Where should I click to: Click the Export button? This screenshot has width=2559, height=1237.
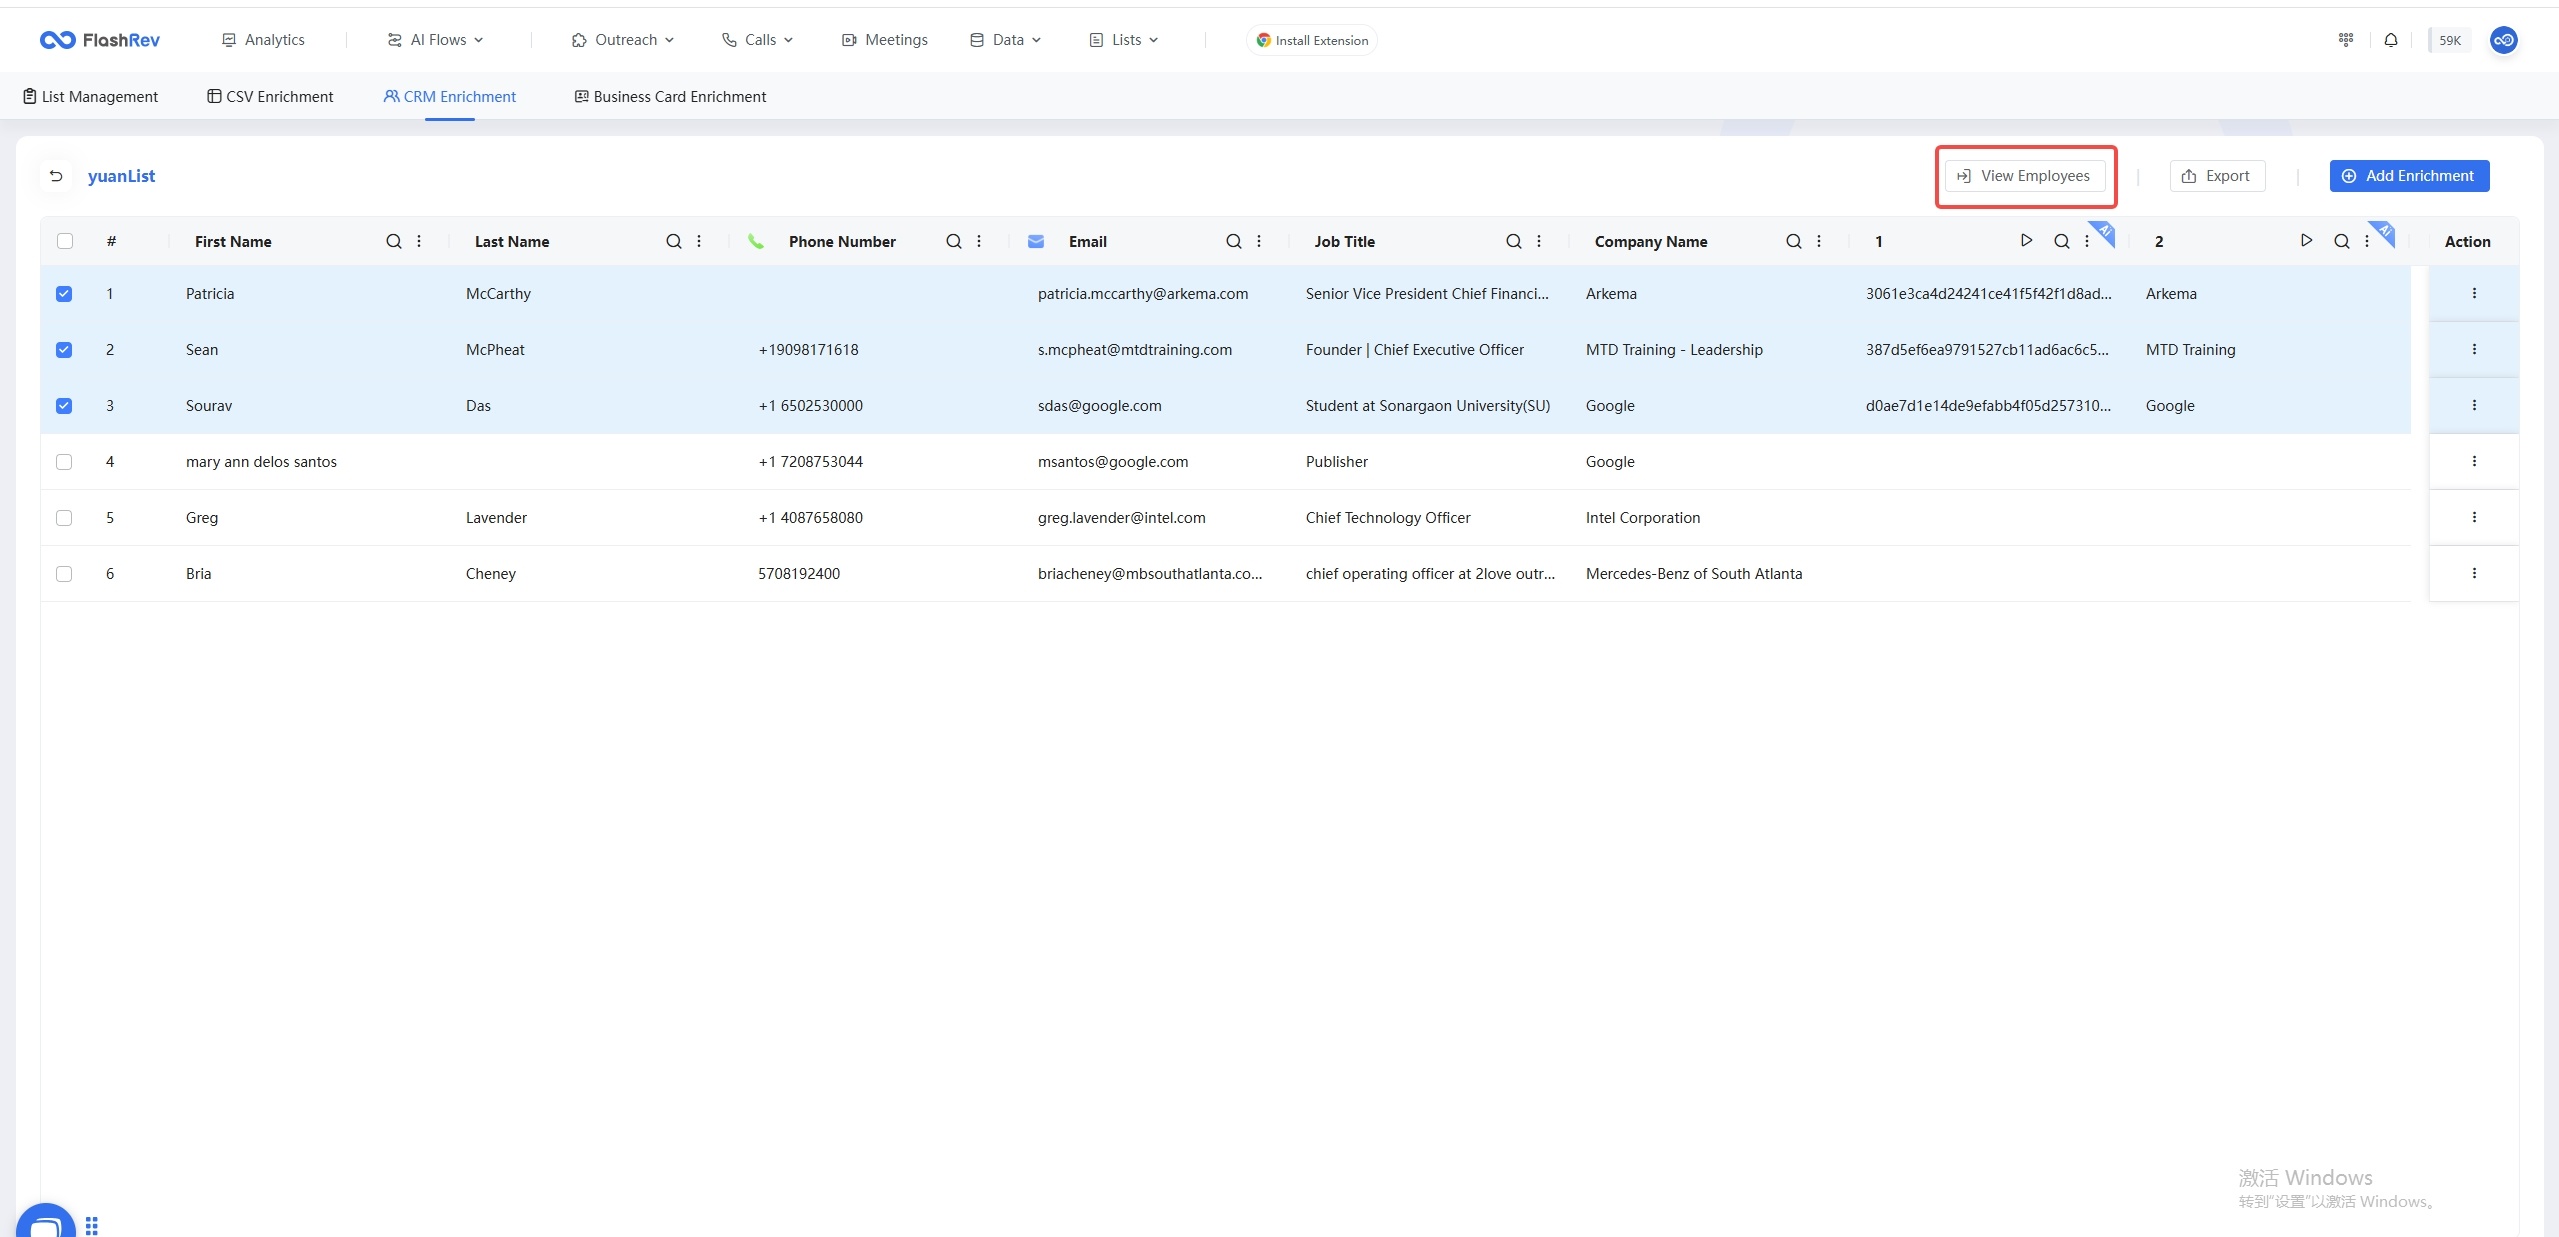tap(2217, 176)
